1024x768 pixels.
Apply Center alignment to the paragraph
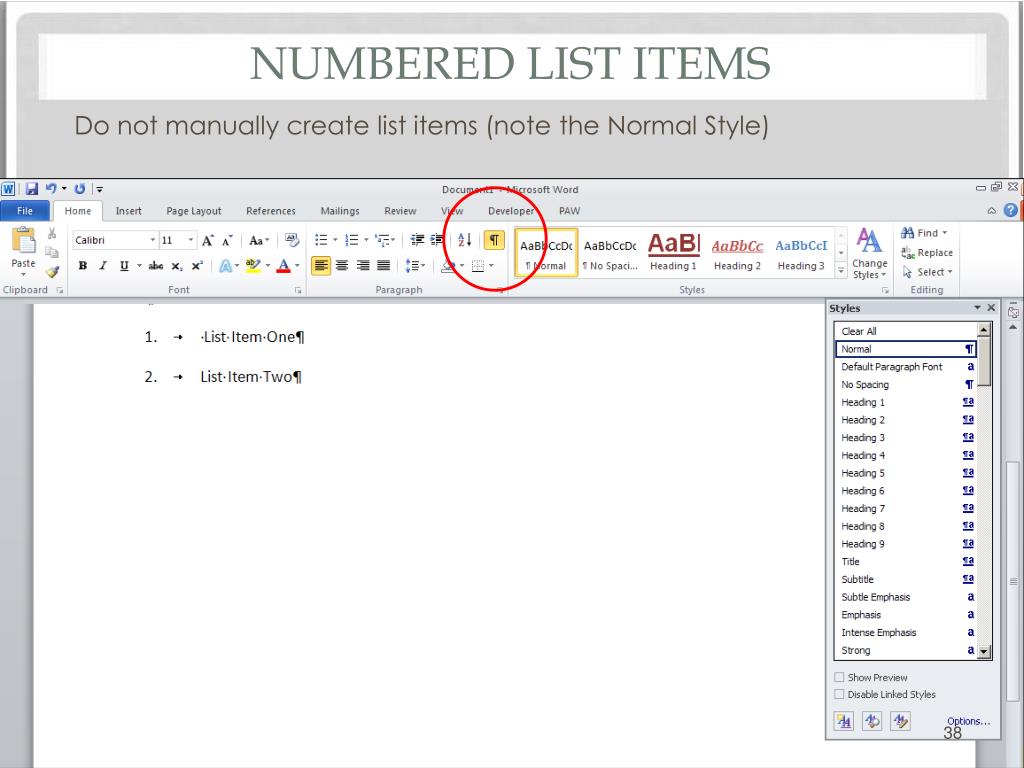(342, 266)
